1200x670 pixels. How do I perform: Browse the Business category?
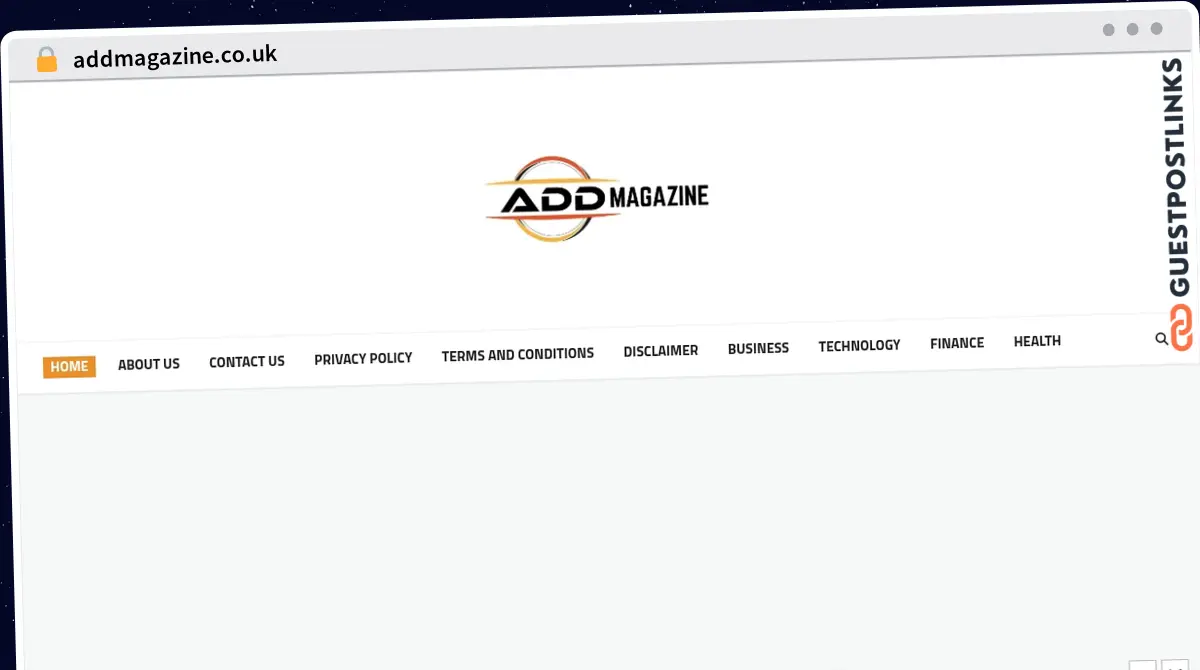tap(758, 348)
